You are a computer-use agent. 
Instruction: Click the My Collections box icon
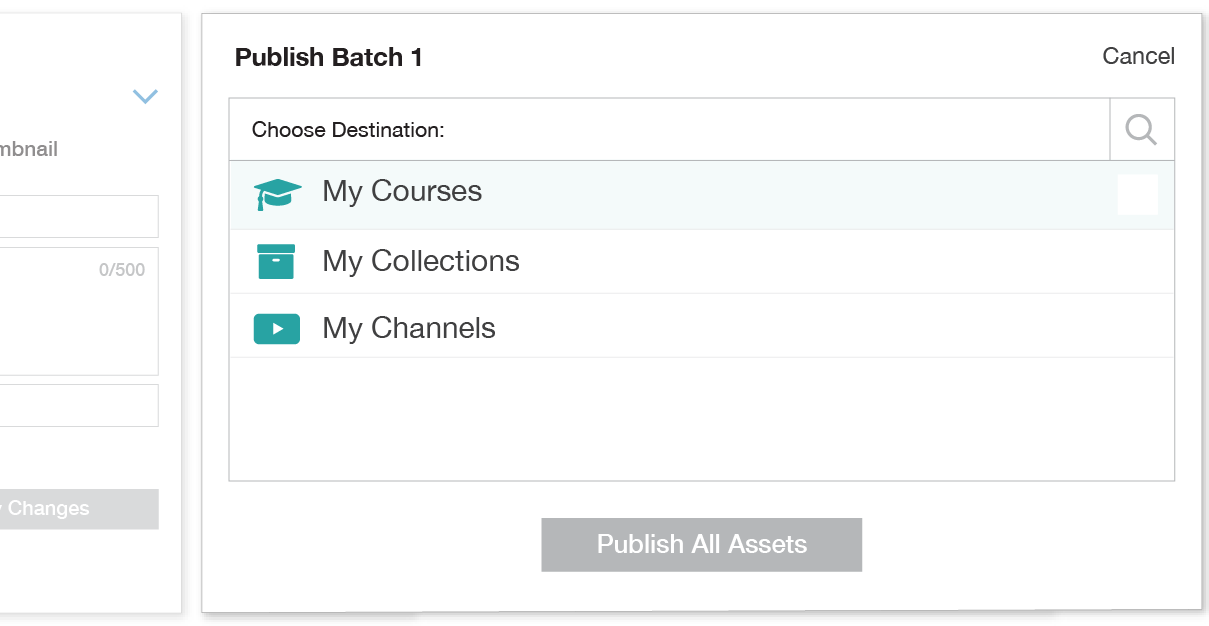pos(276,261)
